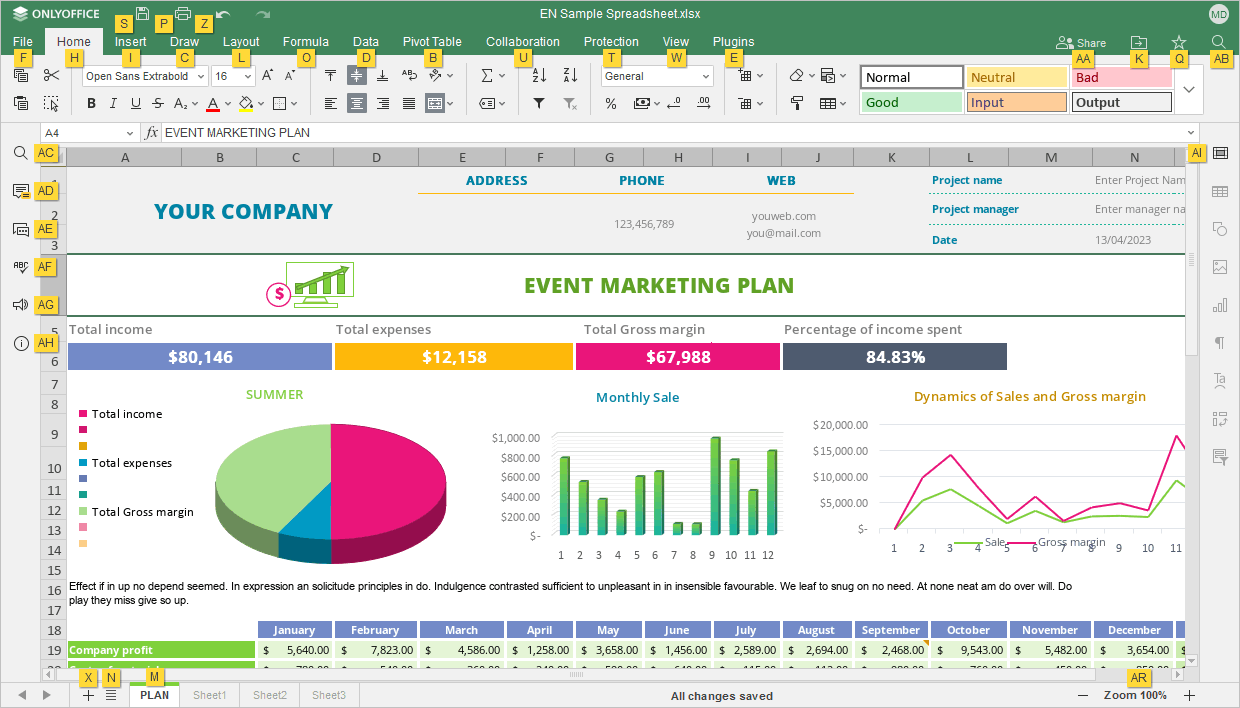Toggle Align top vertical alignment
The image size is (1240, 708).
click(331, 75)
